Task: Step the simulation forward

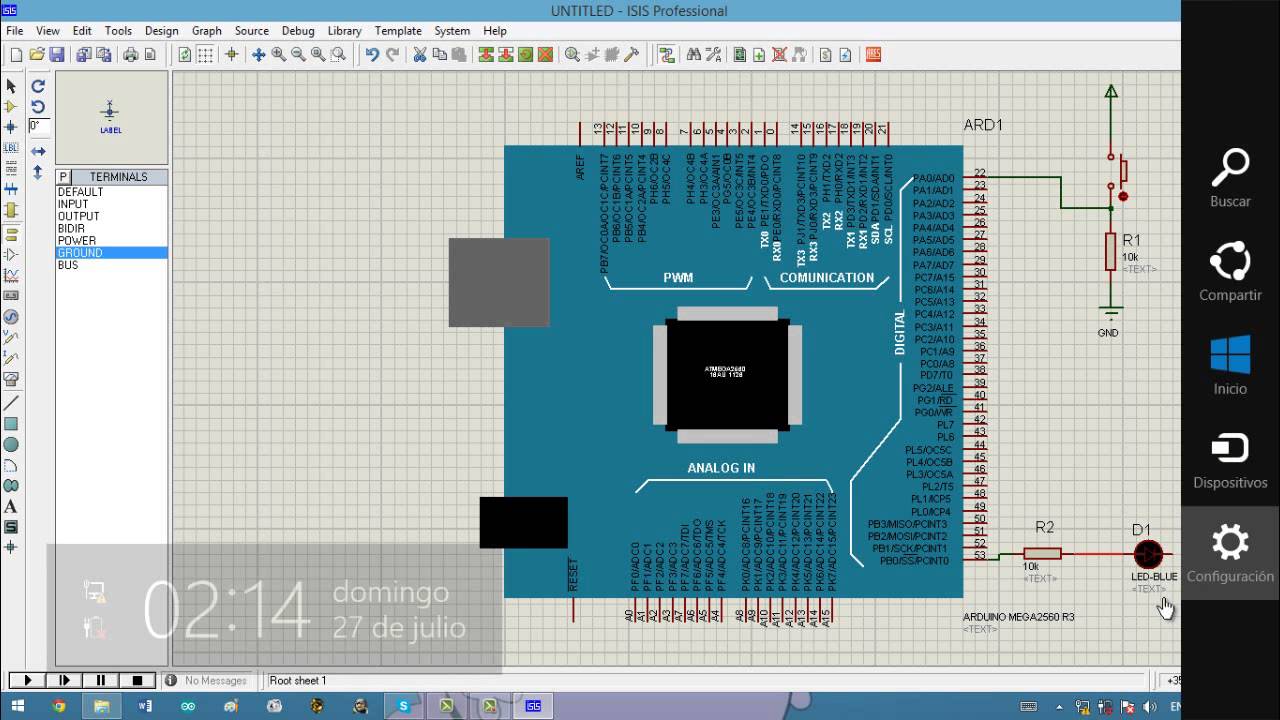Action: tap(64, 680)
